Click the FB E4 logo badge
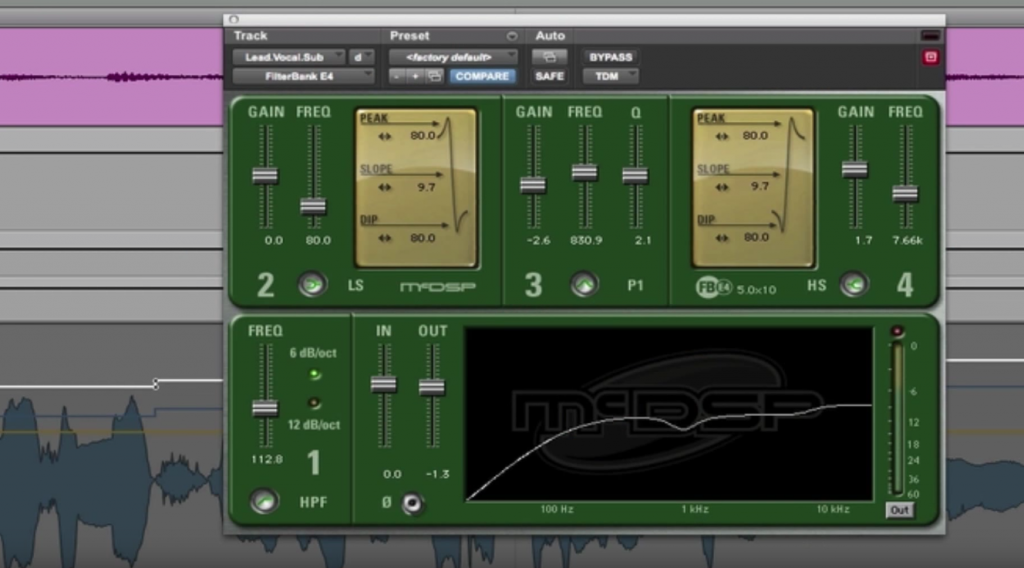The height and width of the screenshot is (568, 1024). coord(714,287)
